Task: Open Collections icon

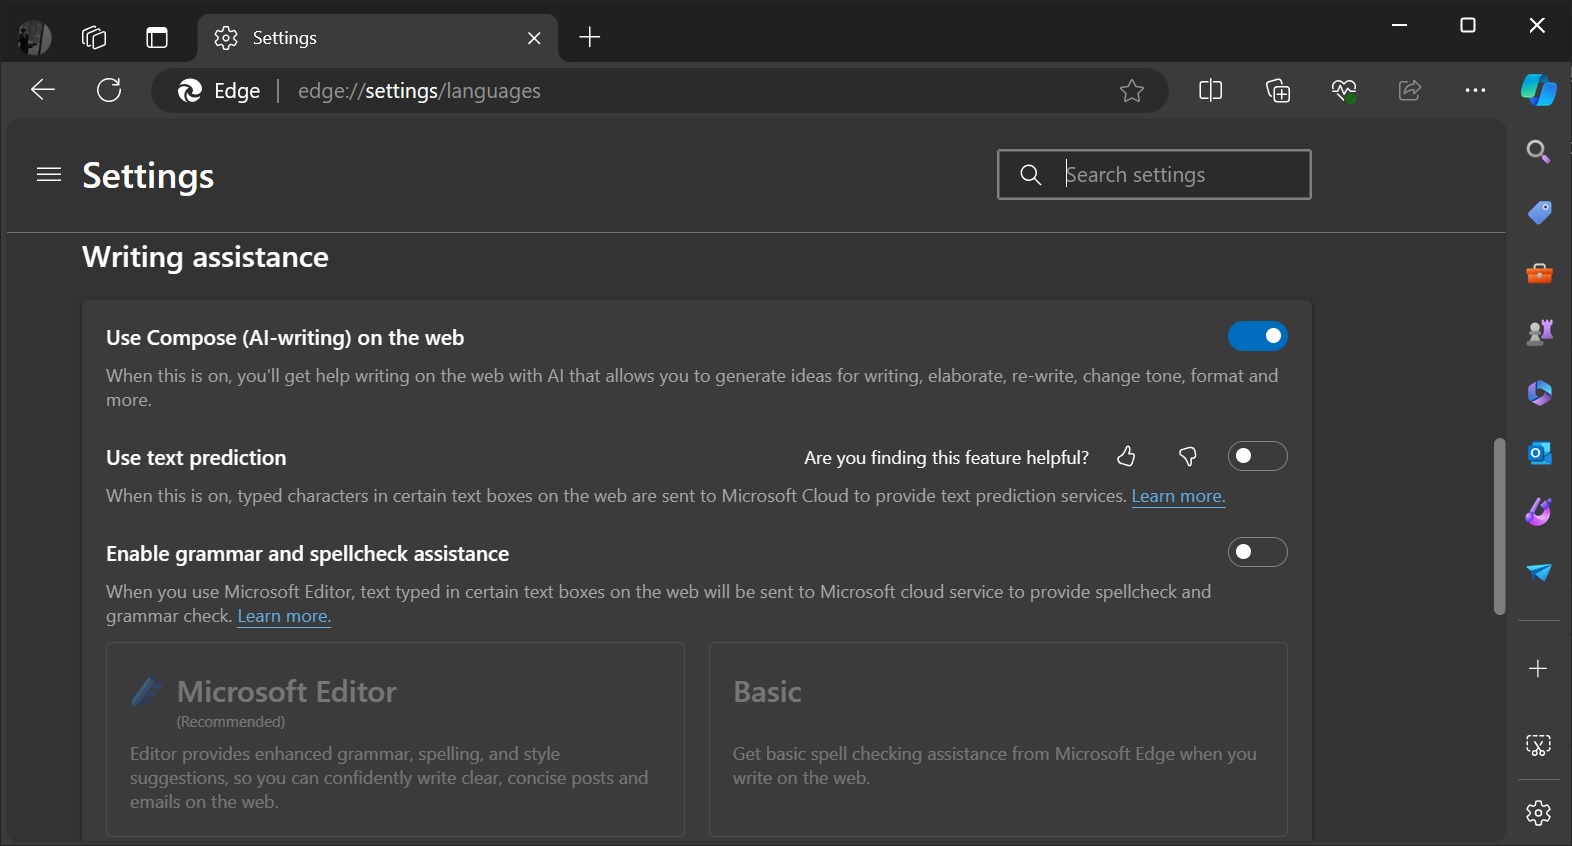Action: (x=1278, y=91)
